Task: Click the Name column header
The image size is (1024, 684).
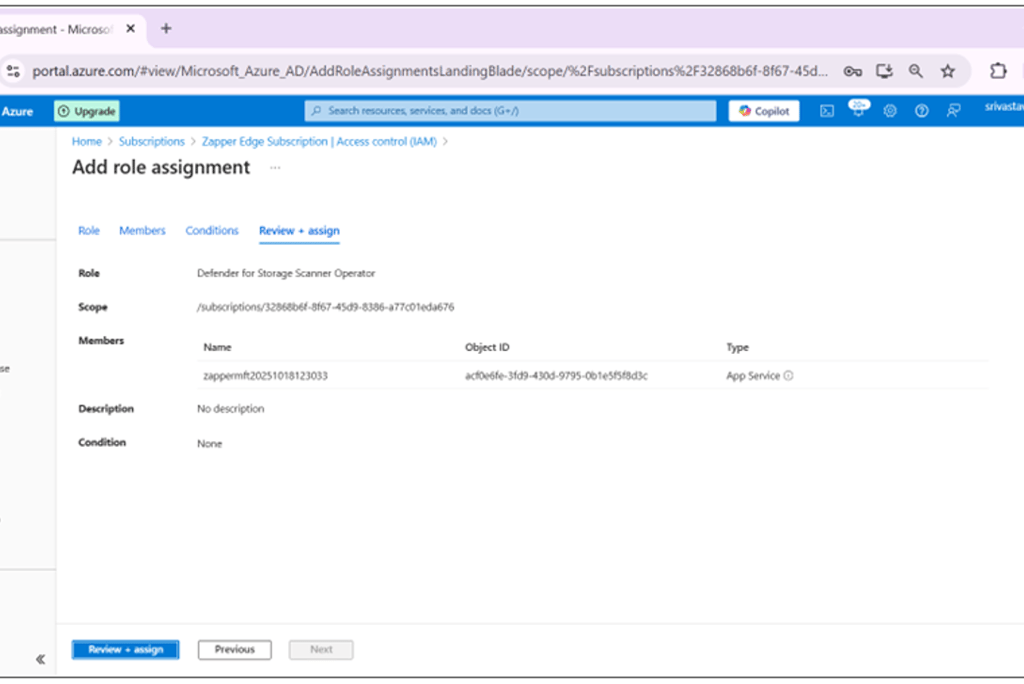Action: coord(217,348)
